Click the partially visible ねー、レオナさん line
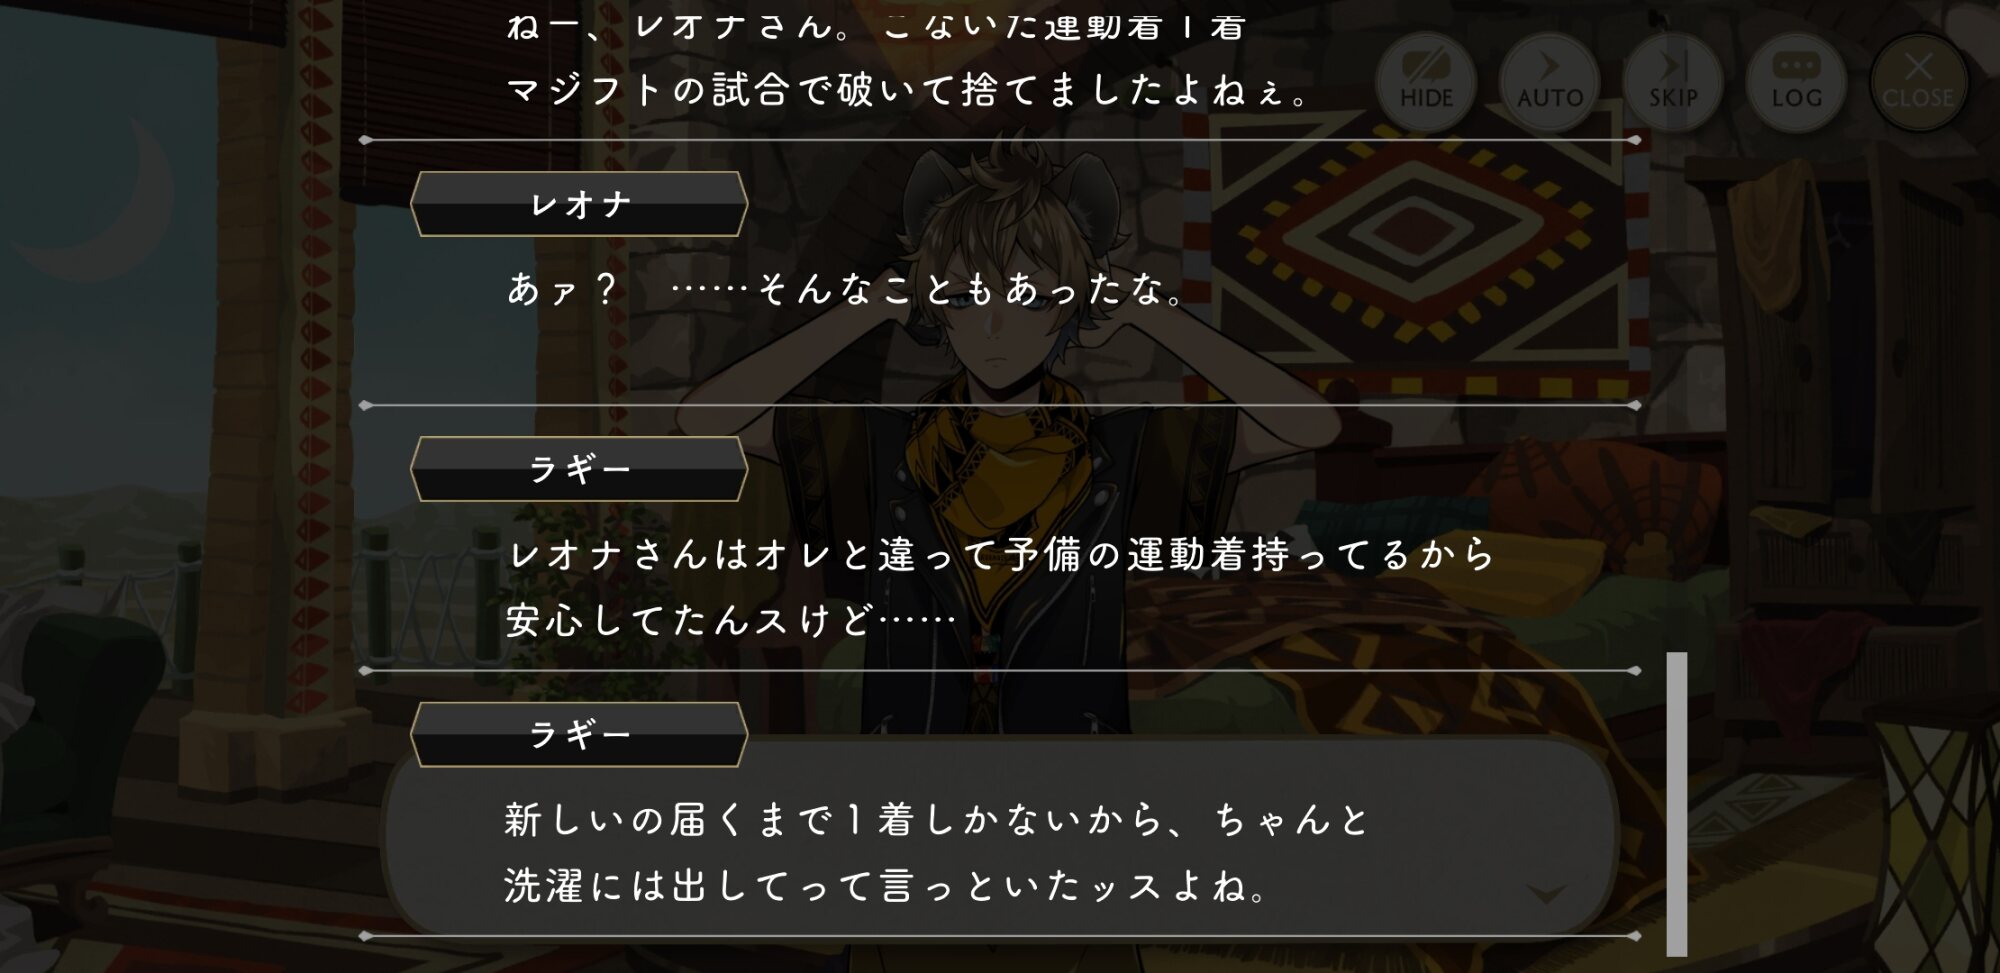The image size is (2000, 973). 876,24
